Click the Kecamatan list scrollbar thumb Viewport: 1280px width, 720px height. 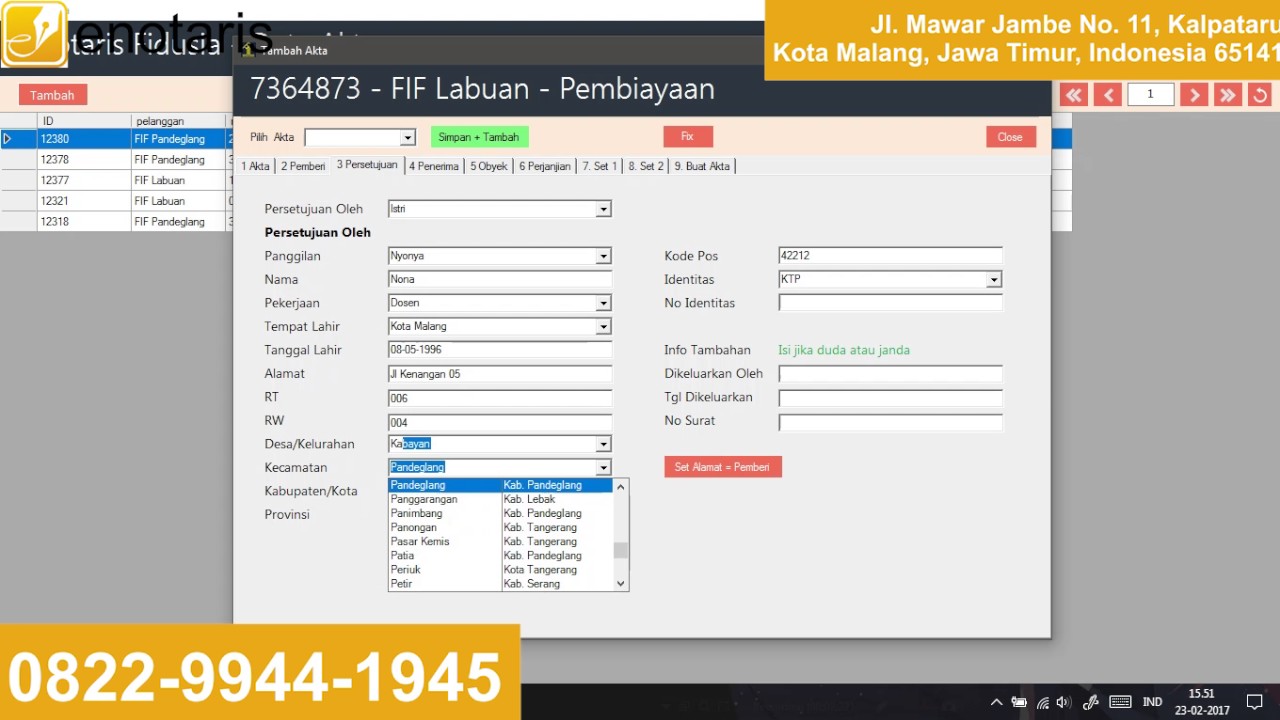[x=621, y=550]
